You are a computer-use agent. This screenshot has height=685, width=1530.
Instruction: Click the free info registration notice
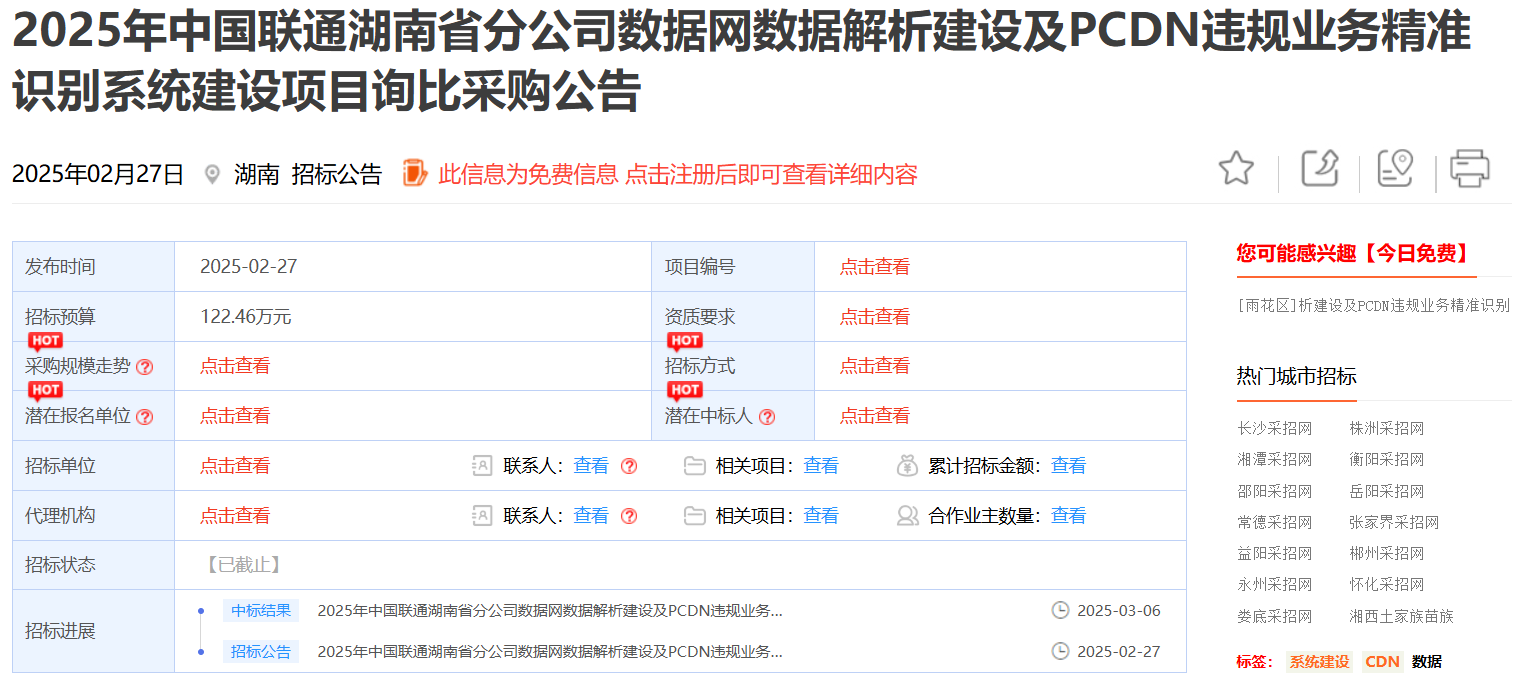pos(677,174)
